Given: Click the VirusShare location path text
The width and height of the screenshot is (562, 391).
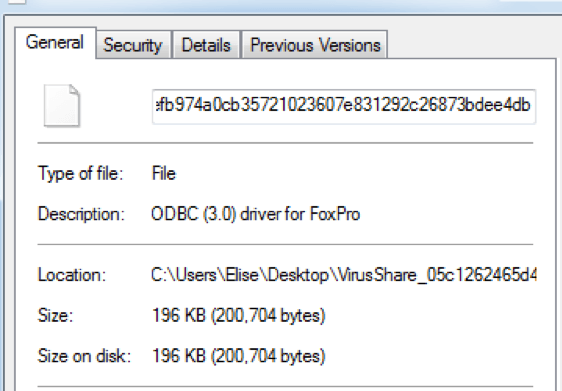Looking at the screenshot, I should [344, 275].
